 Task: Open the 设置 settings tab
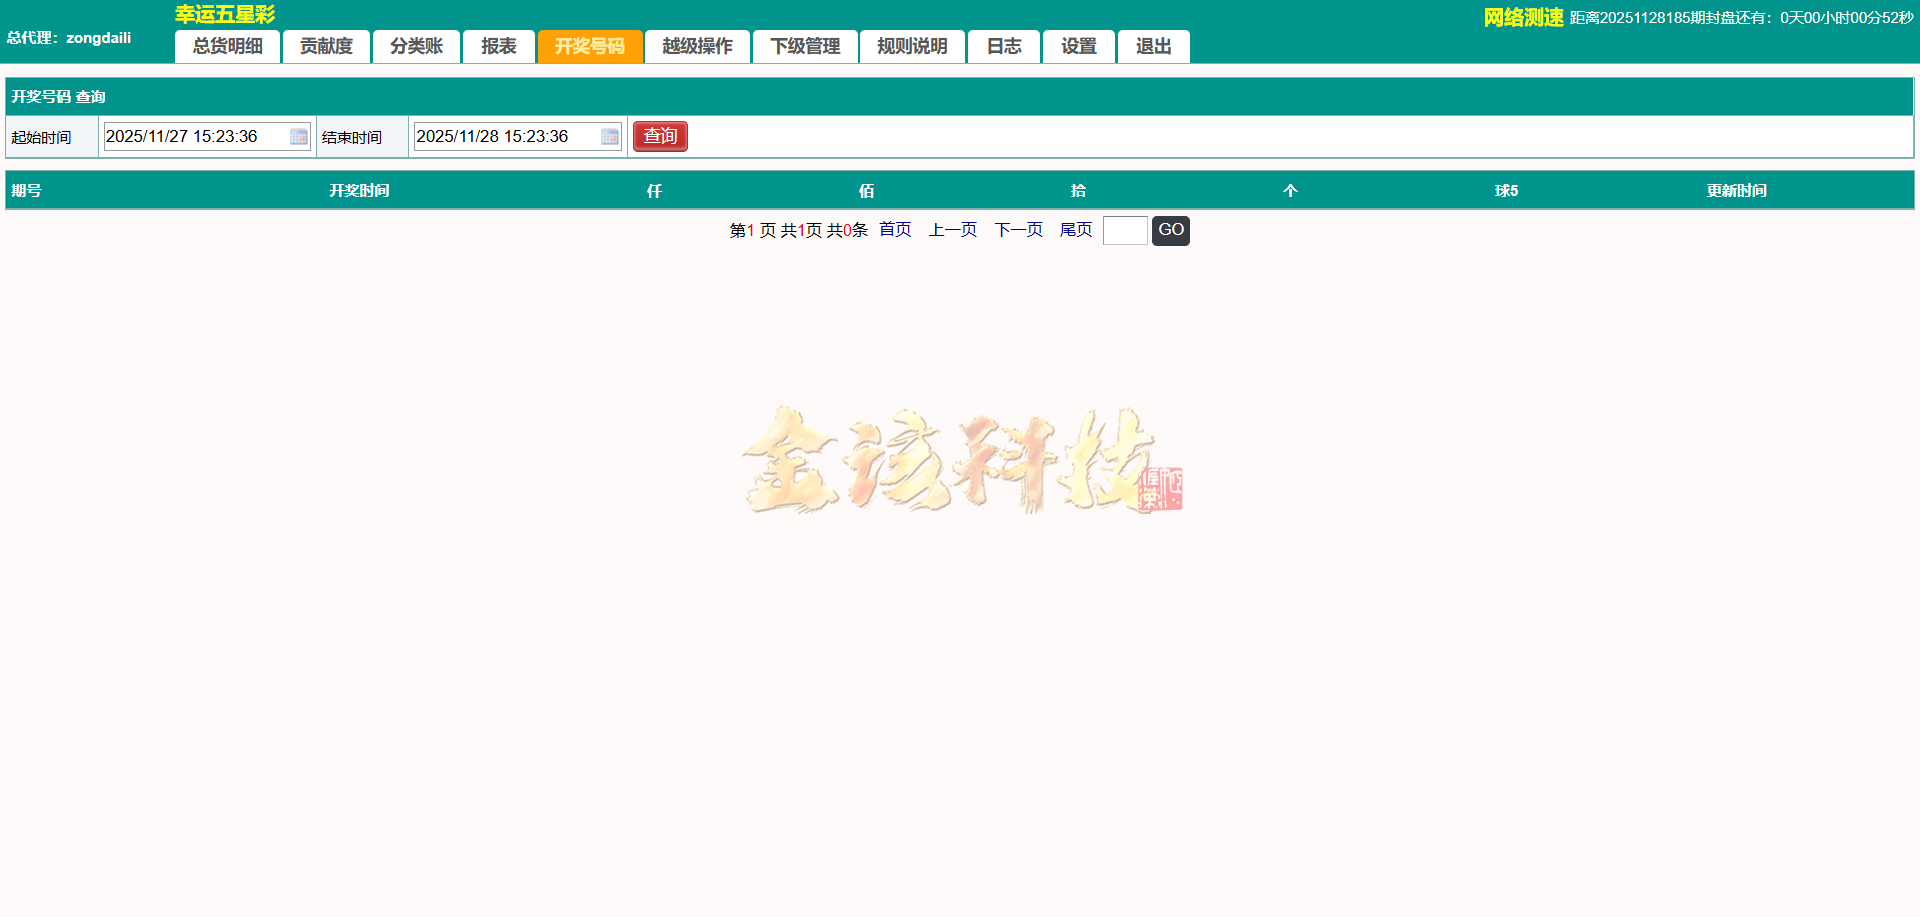[x=1078, y=46]
